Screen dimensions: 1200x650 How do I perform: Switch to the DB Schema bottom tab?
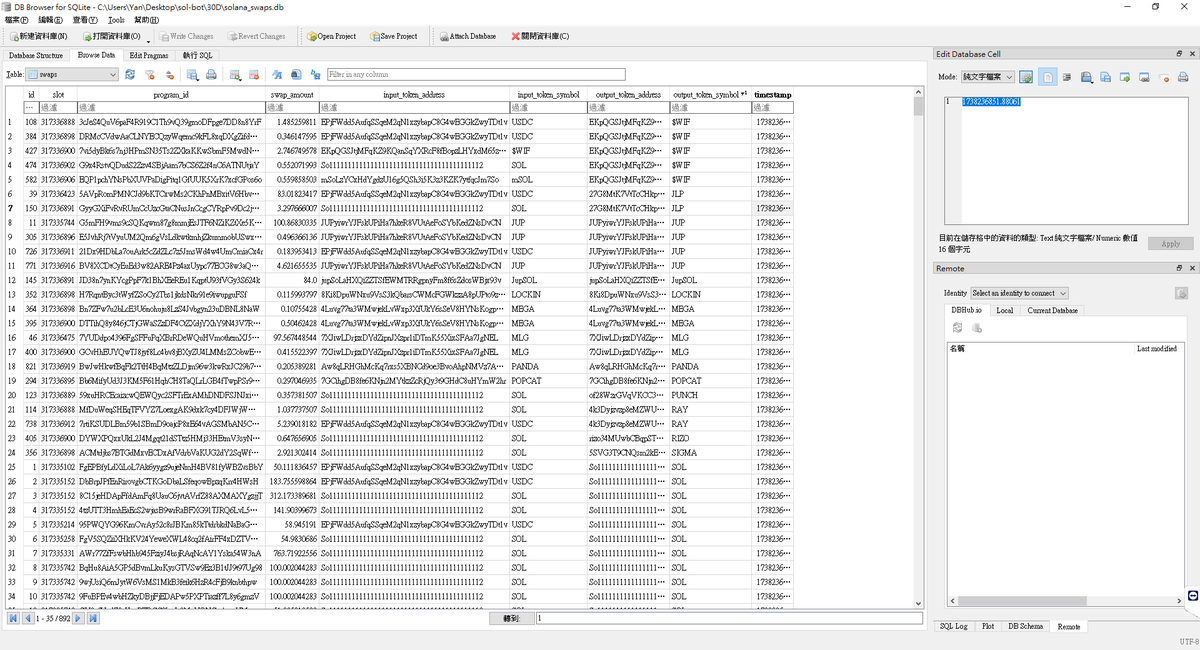pyautogui.click(x=1025, y=626)
